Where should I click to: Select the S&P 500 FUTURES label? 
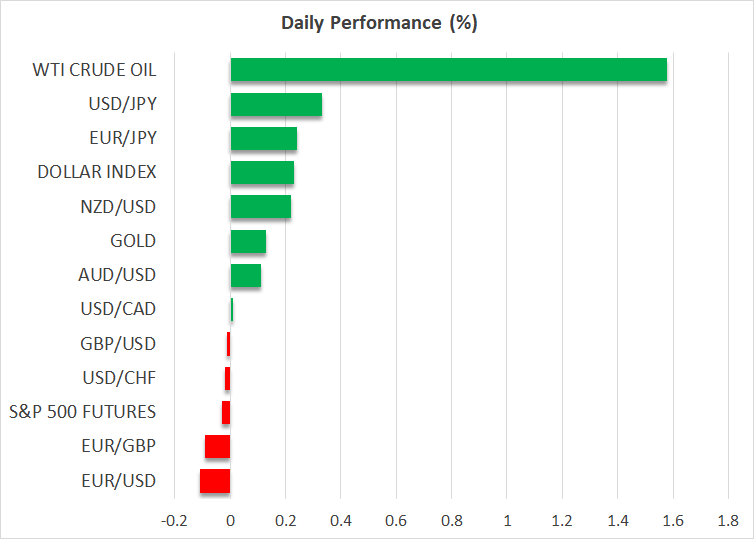click(x=82, y=412)
